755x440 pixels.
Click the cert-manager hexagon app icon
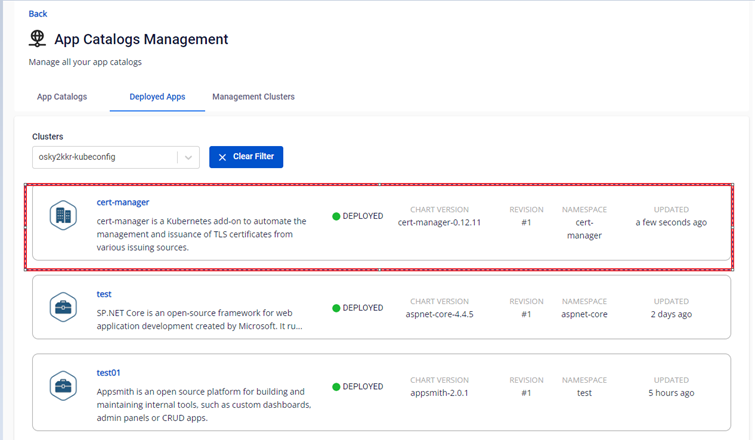(64, 215)
